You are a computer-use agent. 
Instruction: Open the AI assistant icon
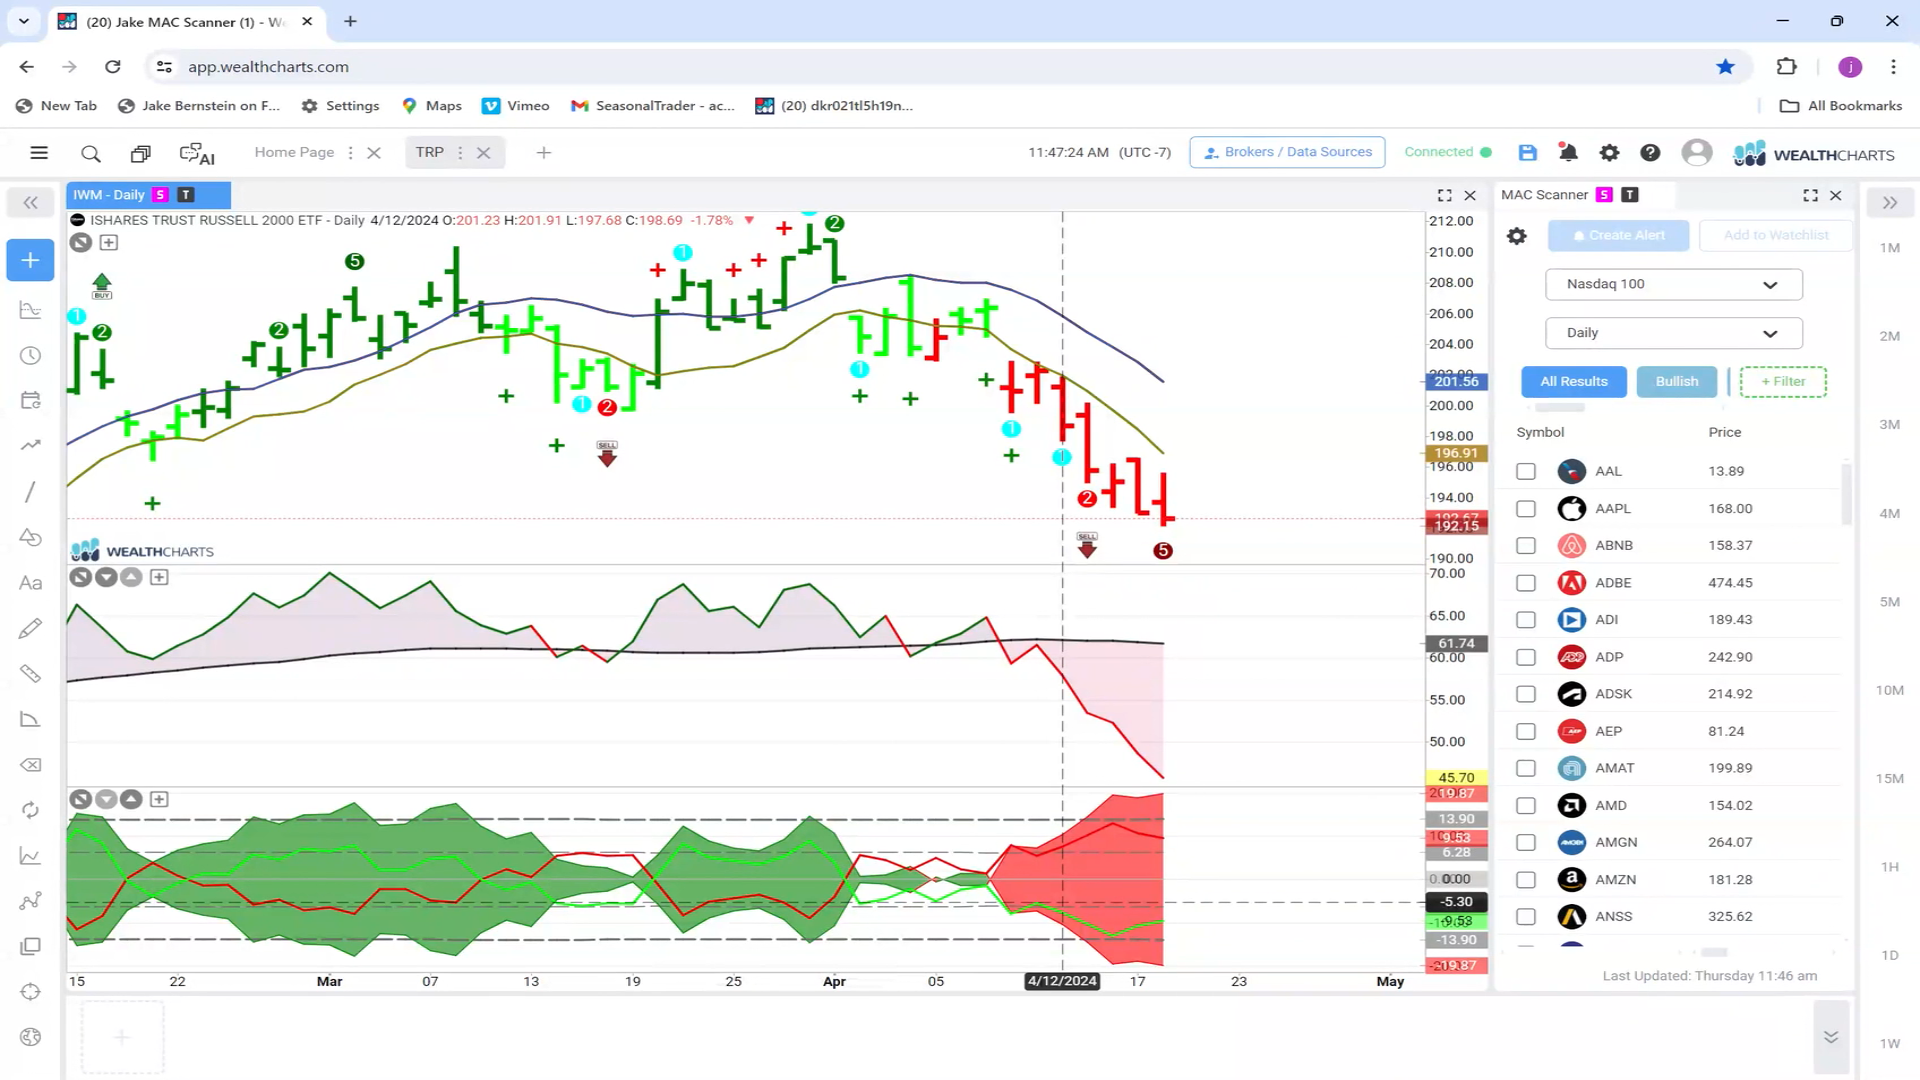click(197, 153)
